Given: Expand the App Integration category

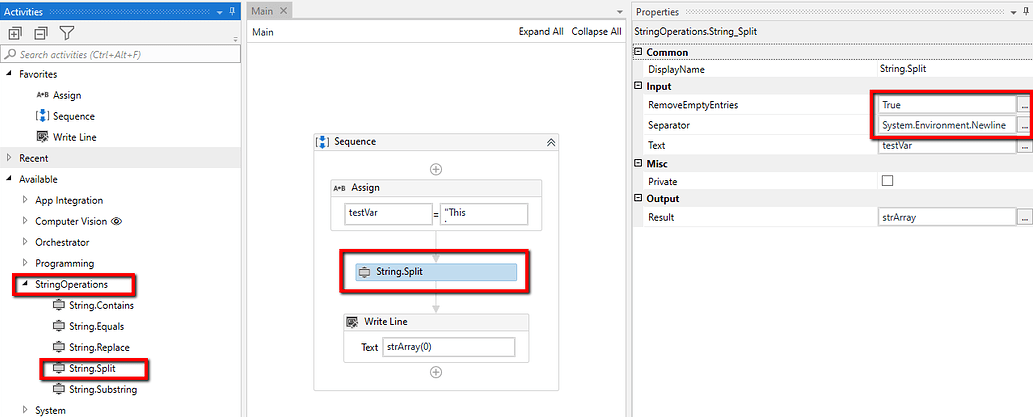Looking at the screenshot, I should pos(25,200).
